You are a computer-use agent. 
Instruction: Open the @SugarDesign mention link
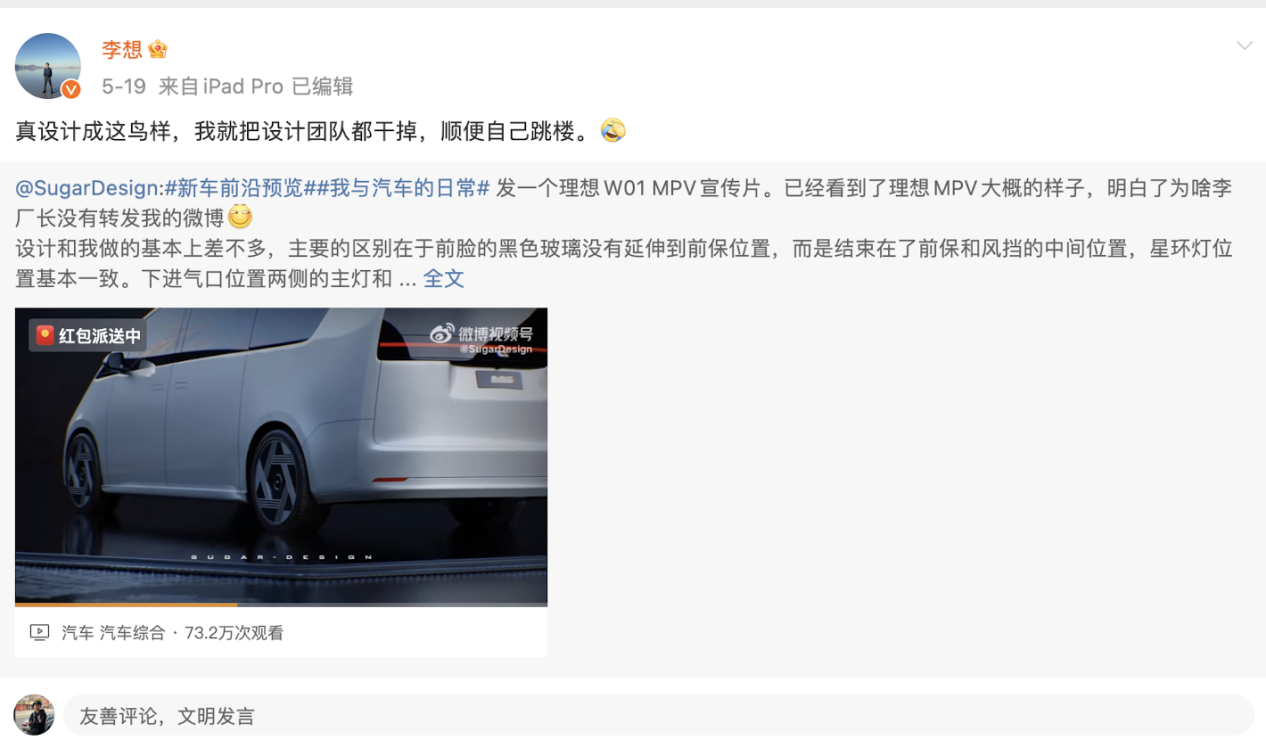pyautogui.click(x=88, y=188)
